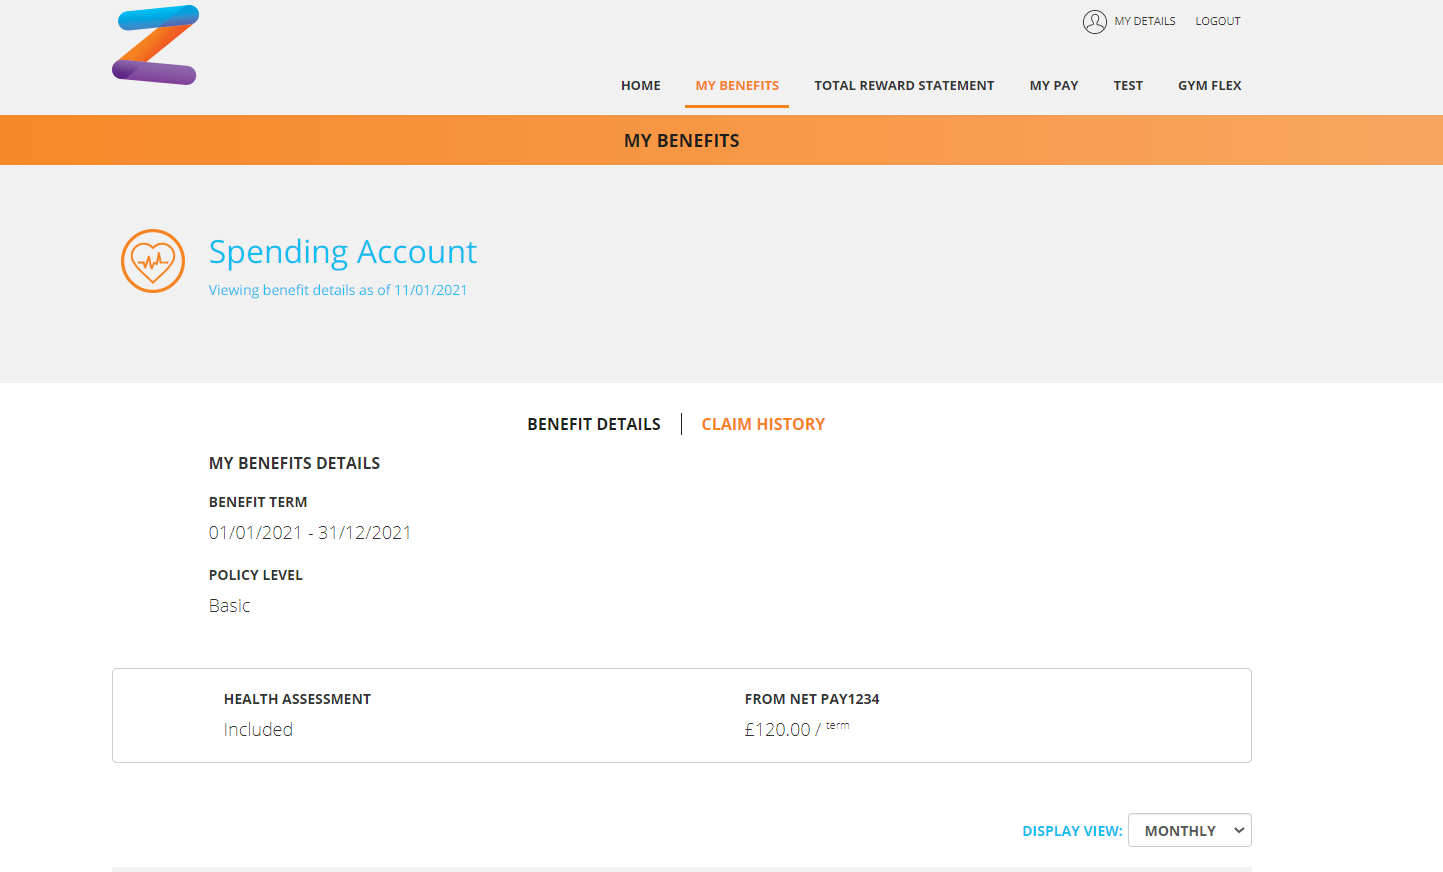Screen dimensions: 1443x872
Task: Switch to the CLAIM HISTORY tab
Action: (x=763, y=424)
